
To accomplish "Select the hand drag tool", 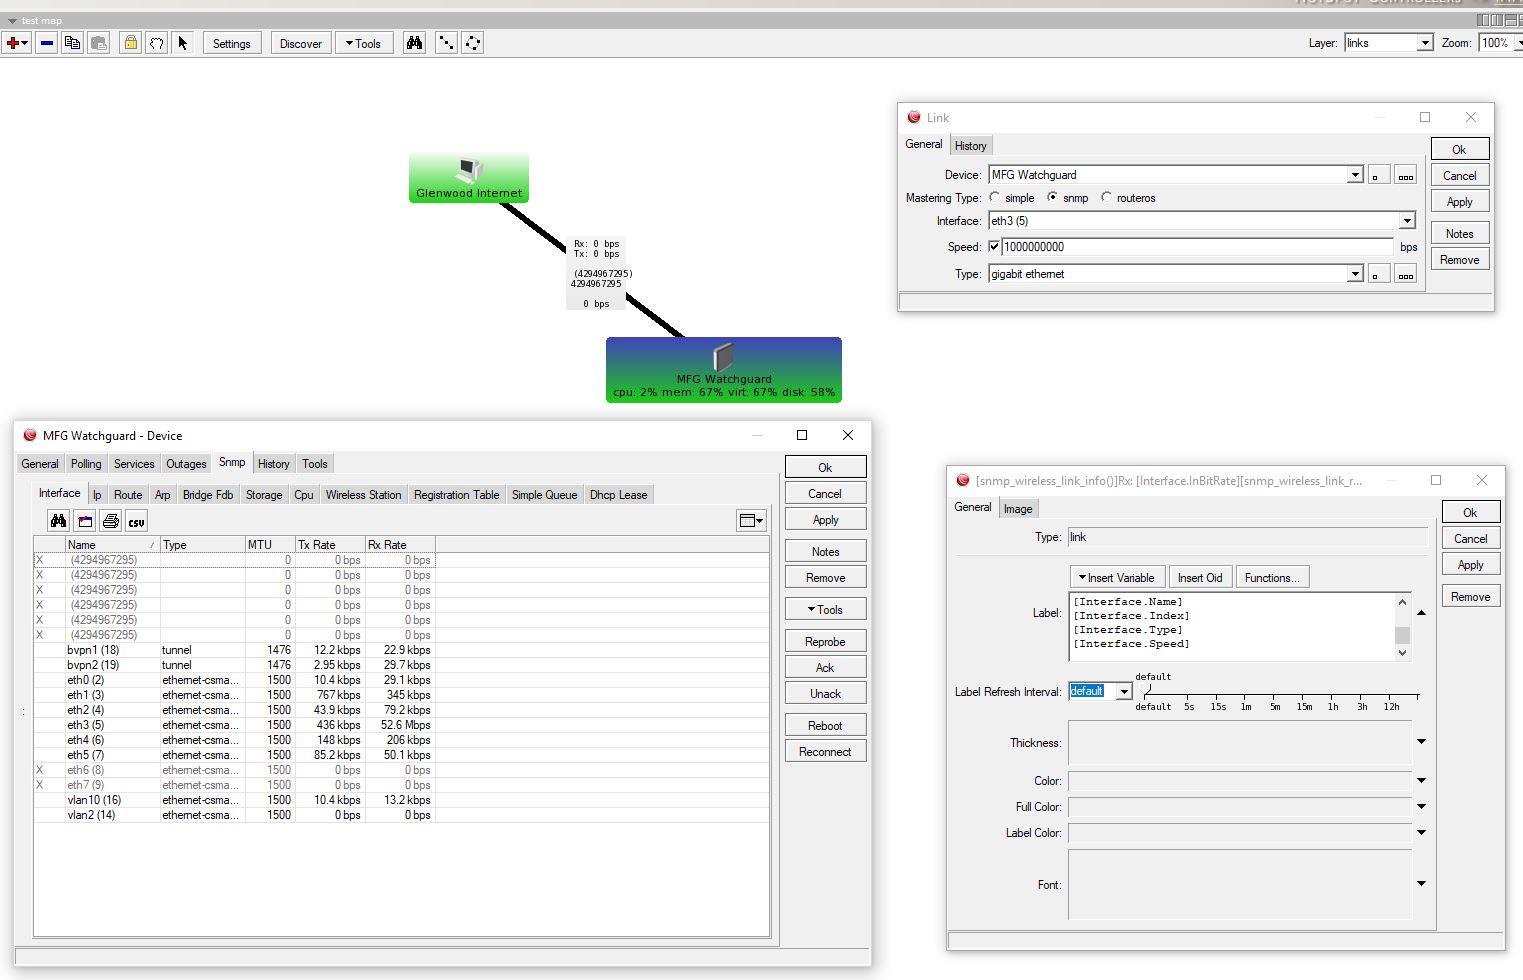I will coord(156,43).
